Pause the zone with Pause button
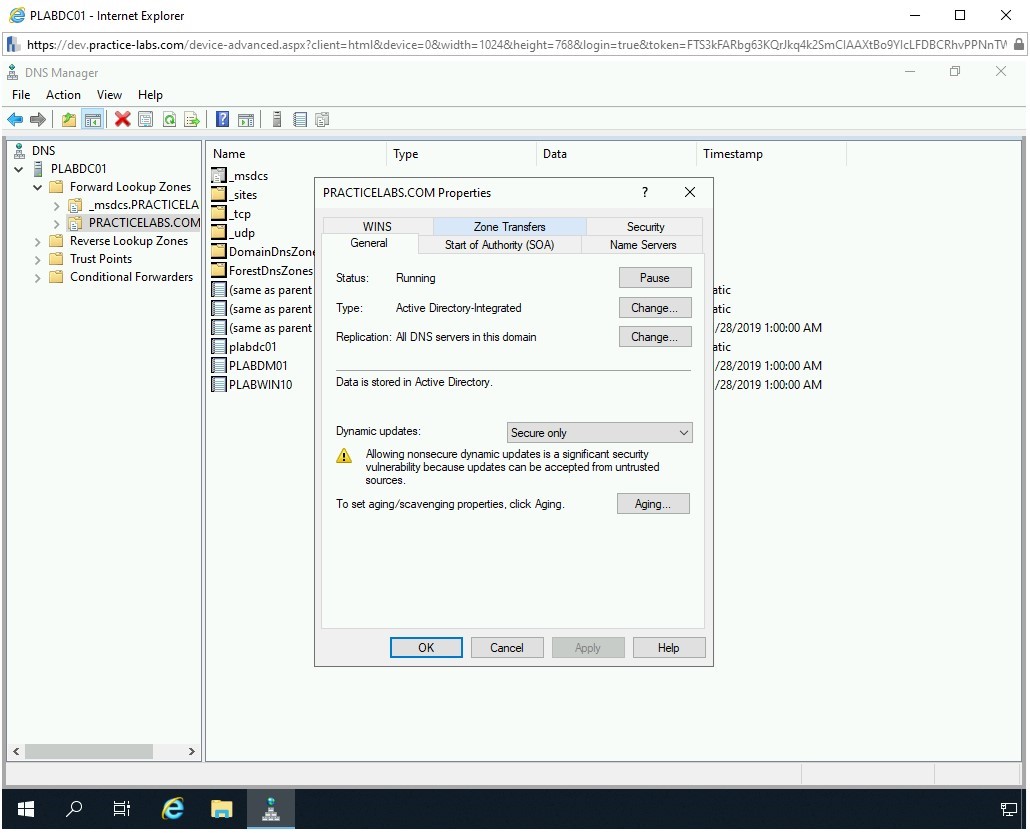This screenshot has width=1030, height=833. [654, 278]
